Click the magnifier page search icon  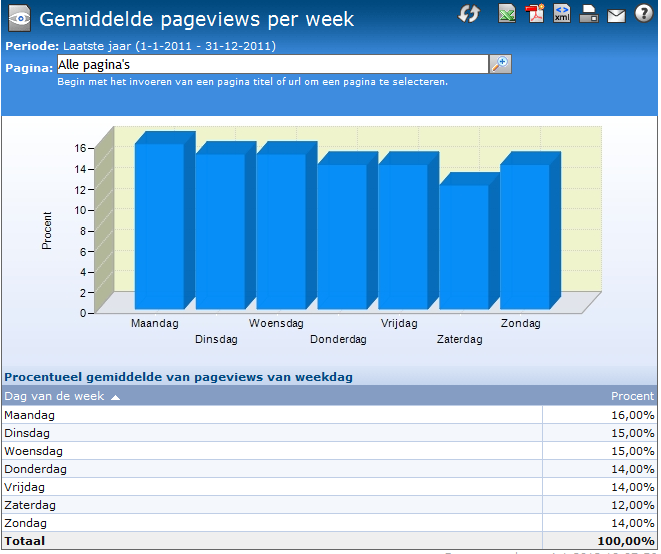click(500, 64)
